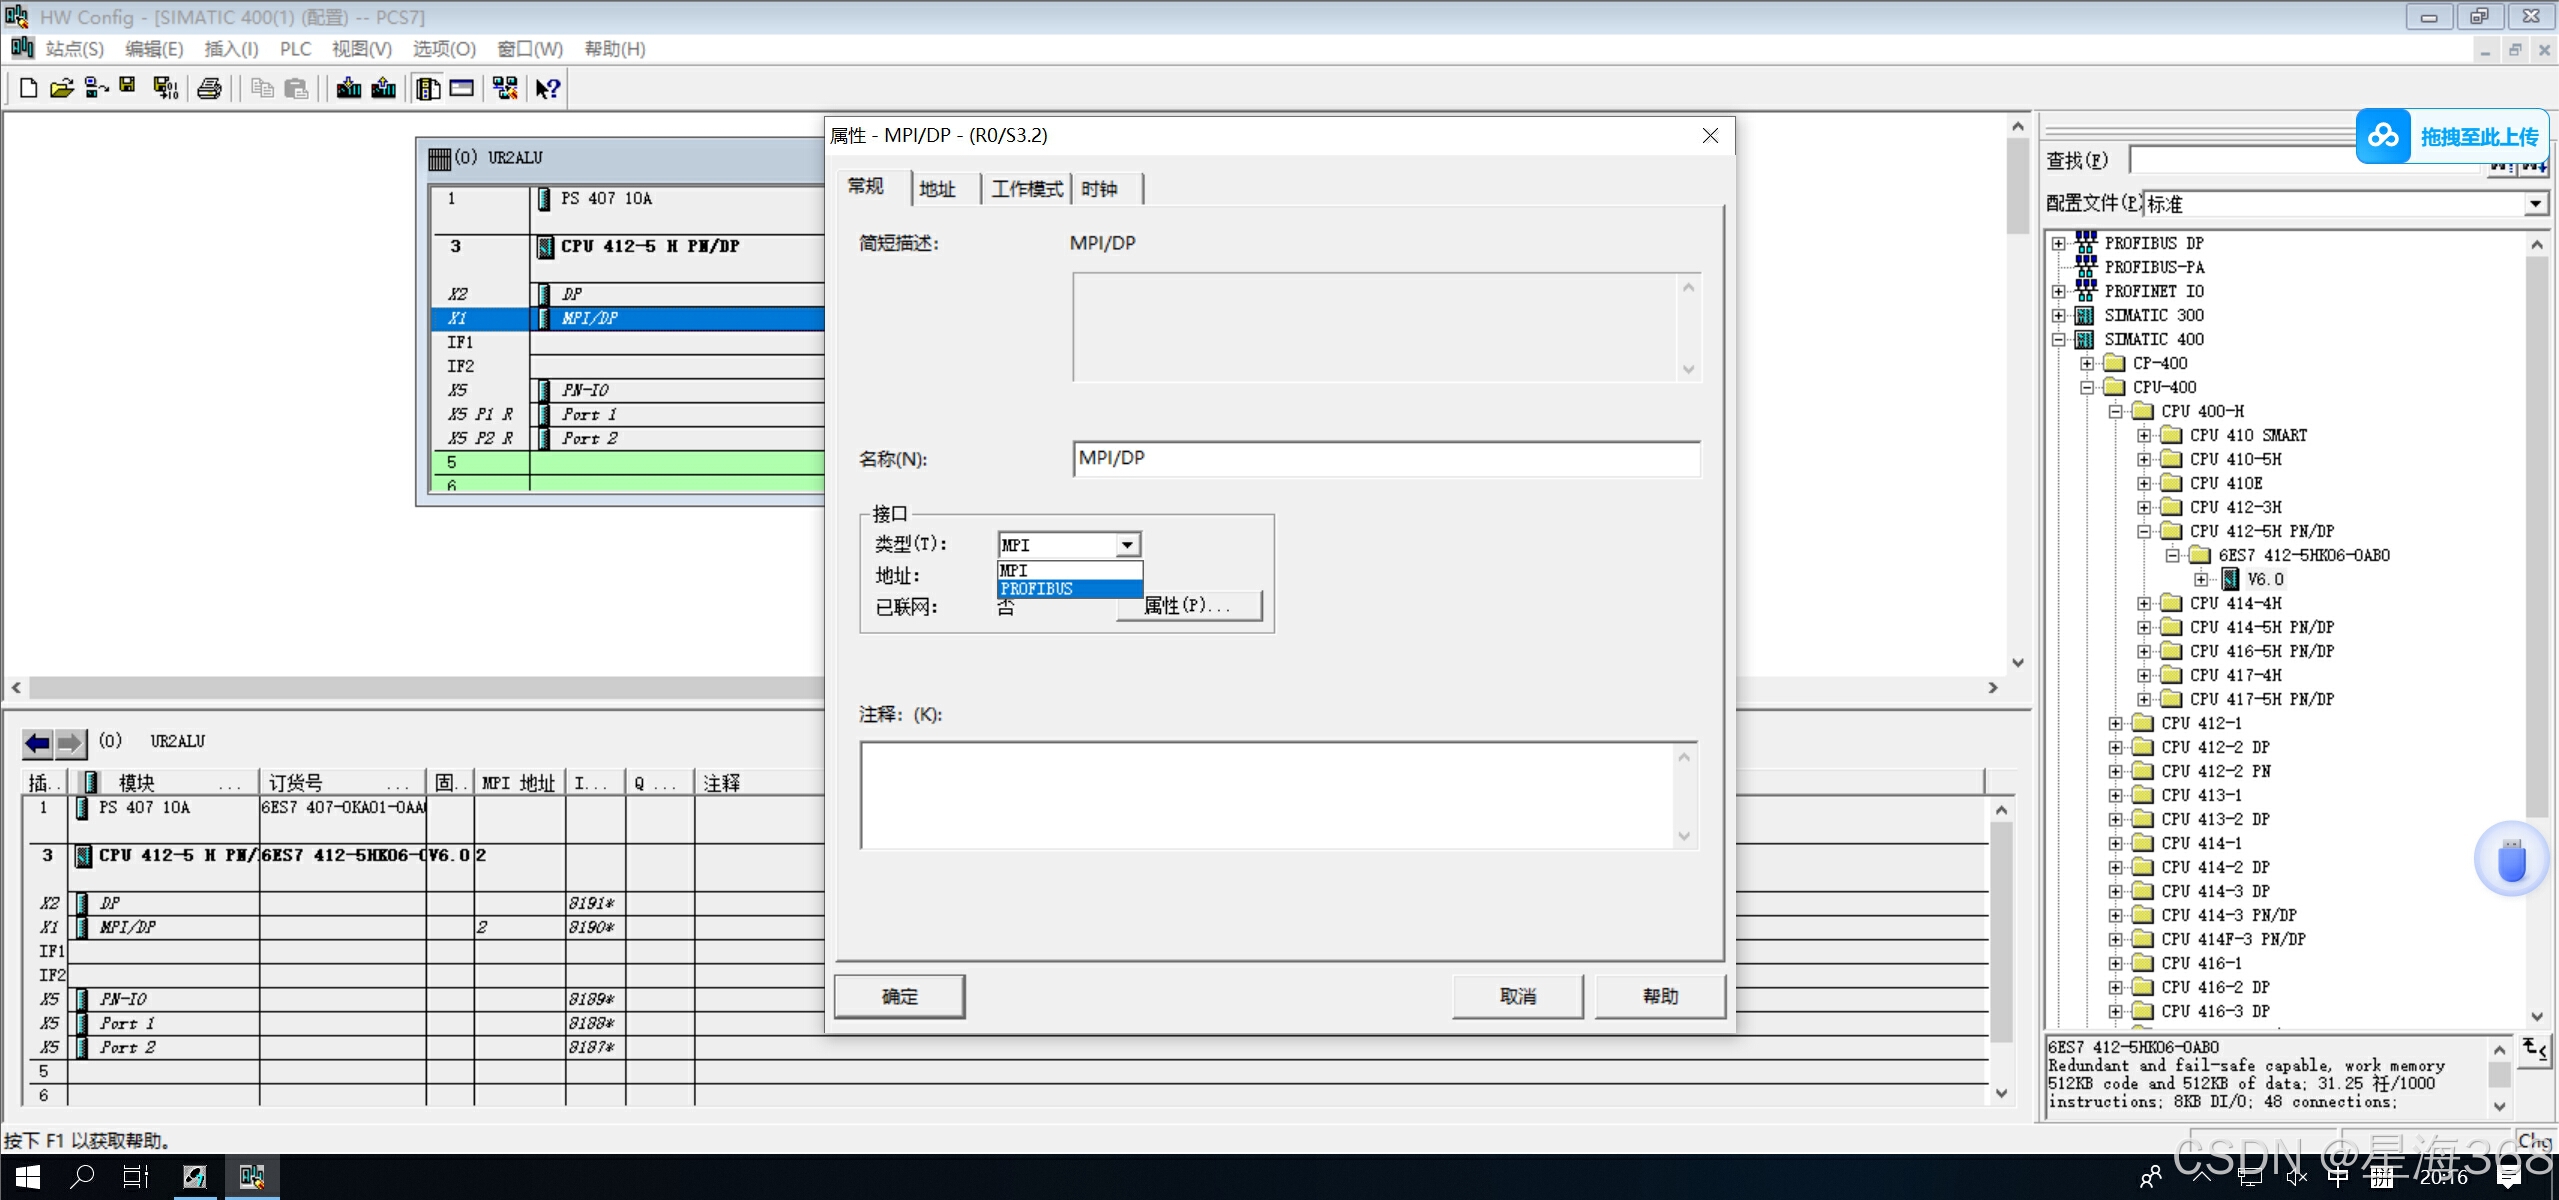This screenshot has height=1200, width=2559.
Task: Click Save and Compile toolbar icon
Action: [165, 89]
